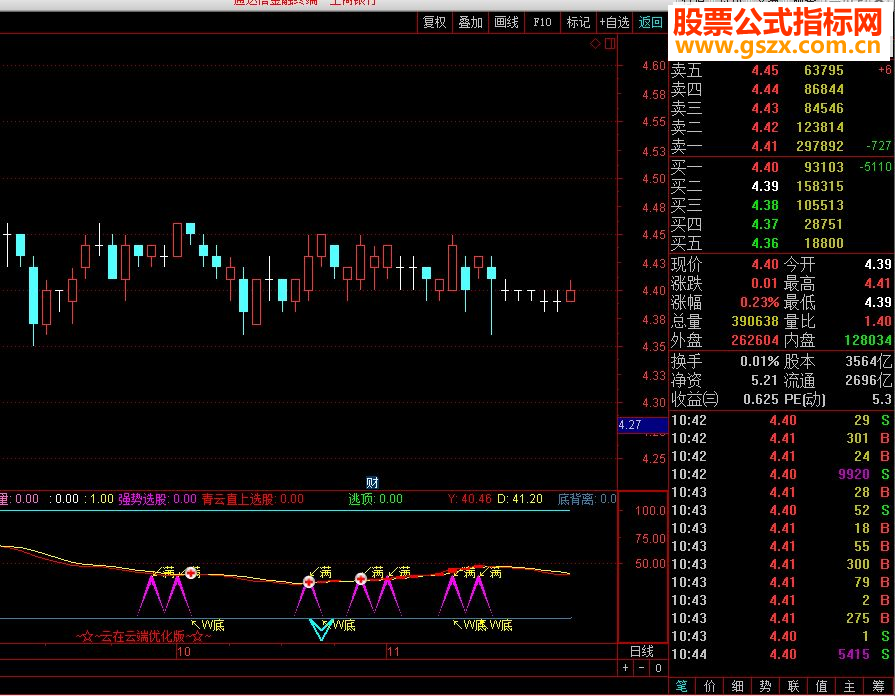895x696 pixels.
Task: Click the D: 41.20 indicator value
Action: click(519, 499)
